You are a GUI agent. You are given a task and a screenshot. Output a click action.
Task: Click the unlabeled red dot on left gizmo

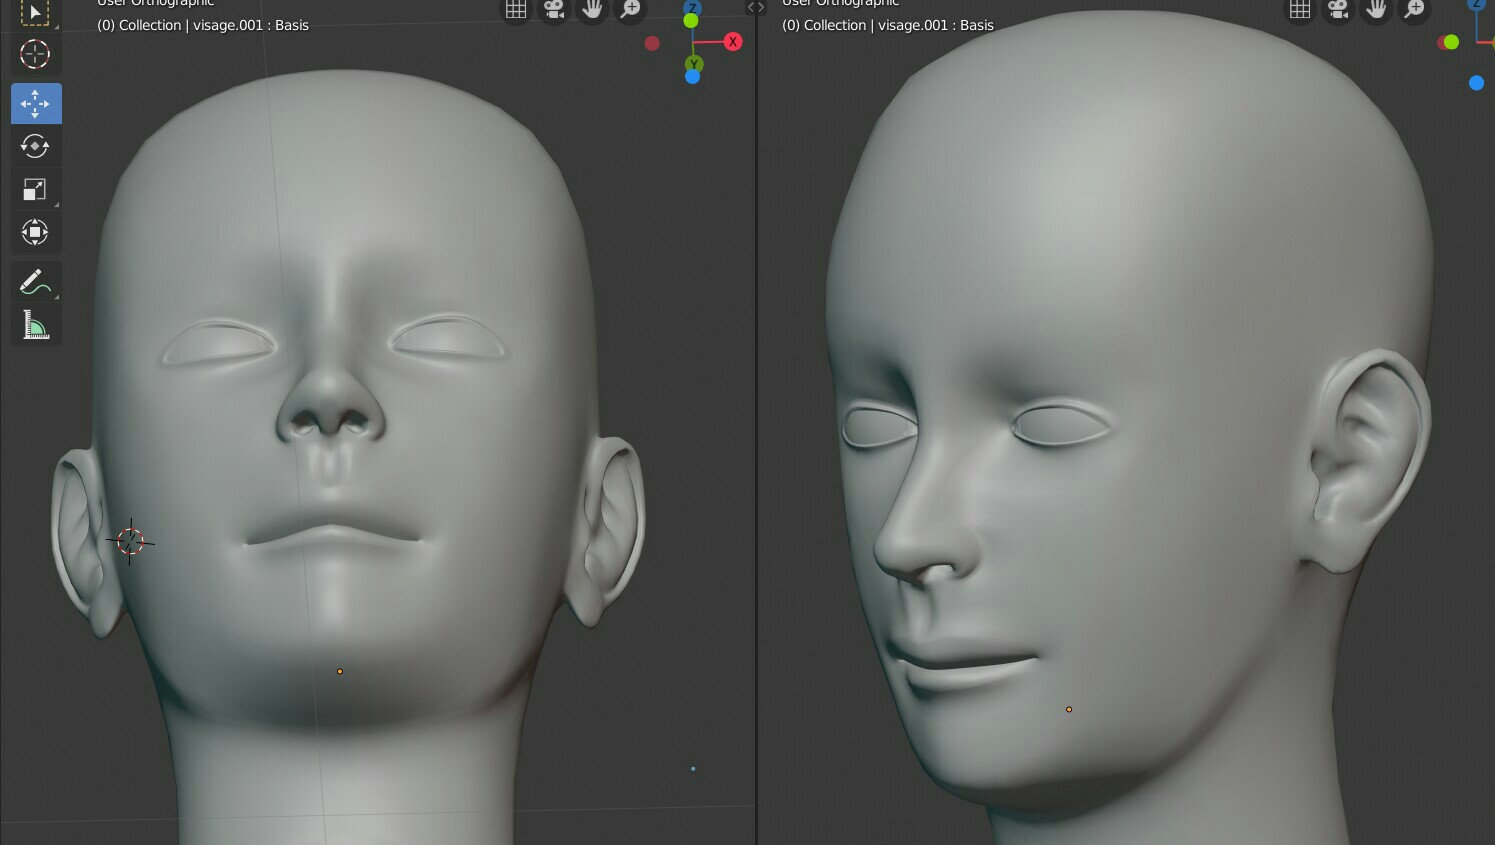652,43
